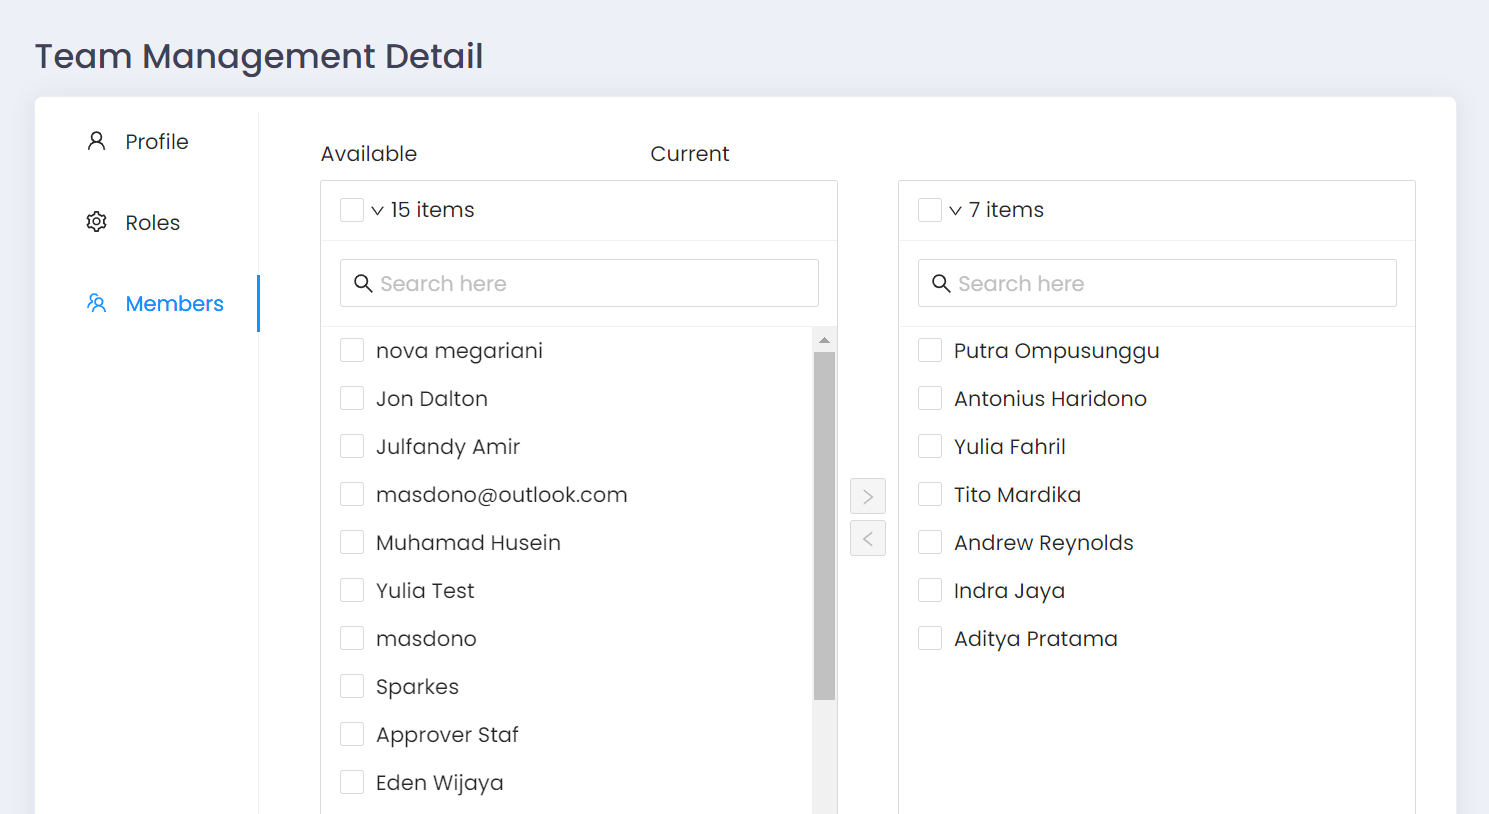Click the Roles gear icon
The width and height of the screenshot is (1489, 814).
click(x=96, y=222)
